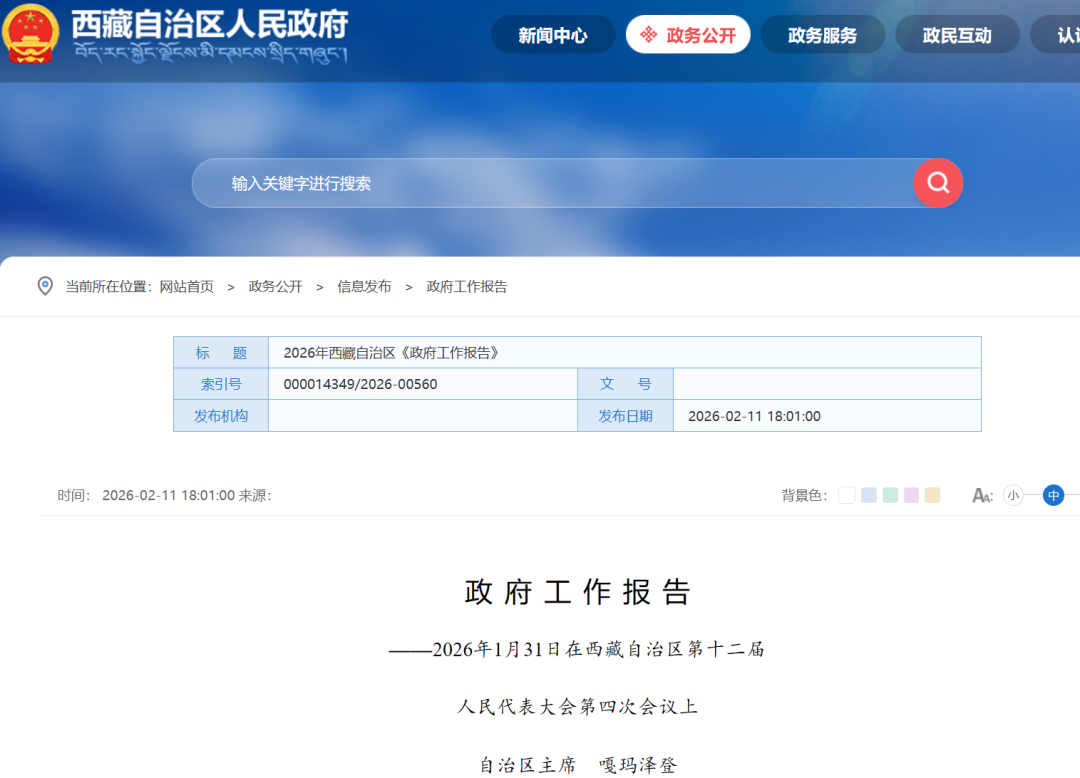Click 政府工作报告 breadcrumb link

[467, 286]
